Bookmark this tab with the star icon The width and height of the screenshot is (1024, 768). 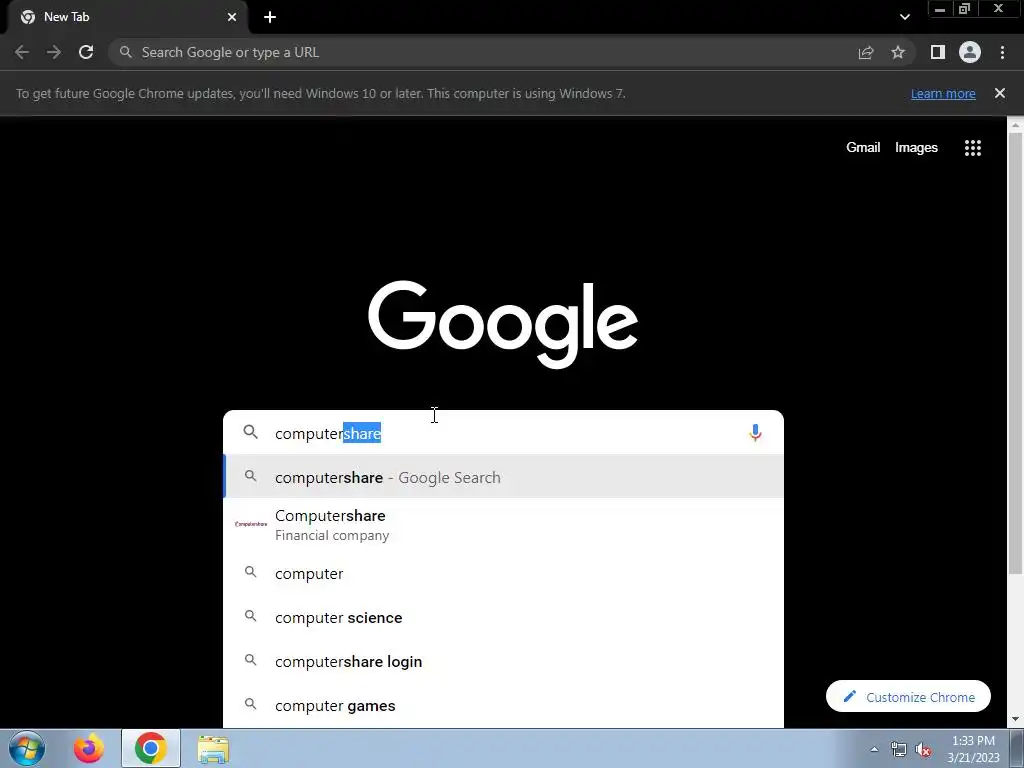(x=898, y=52)
